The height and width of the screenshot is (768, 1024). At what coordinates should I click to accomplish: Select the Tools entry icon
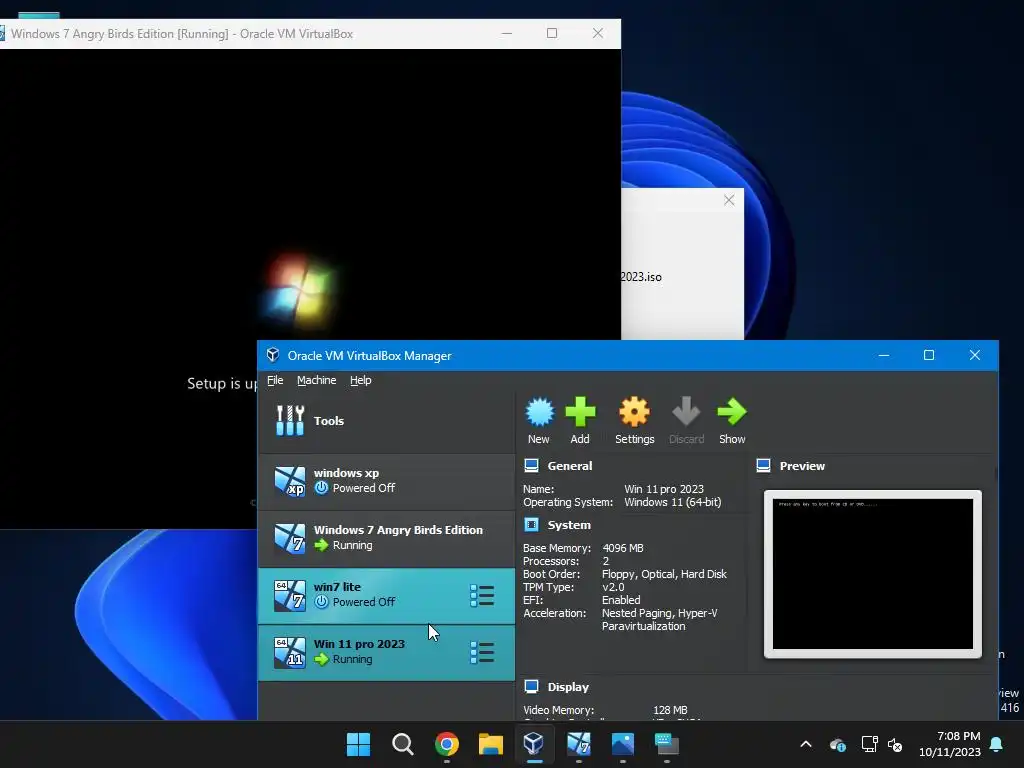point(290,421)
